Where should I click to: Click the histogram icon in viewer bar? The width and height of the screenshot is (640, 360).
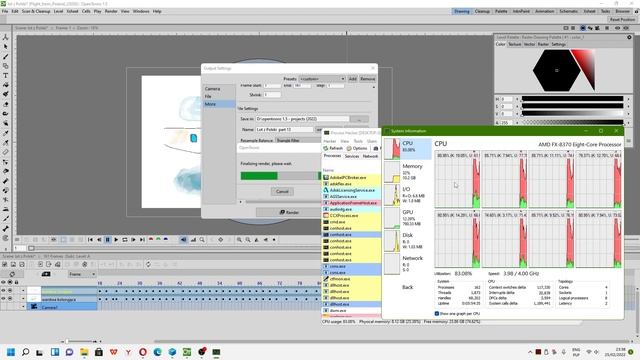(193, 240)
